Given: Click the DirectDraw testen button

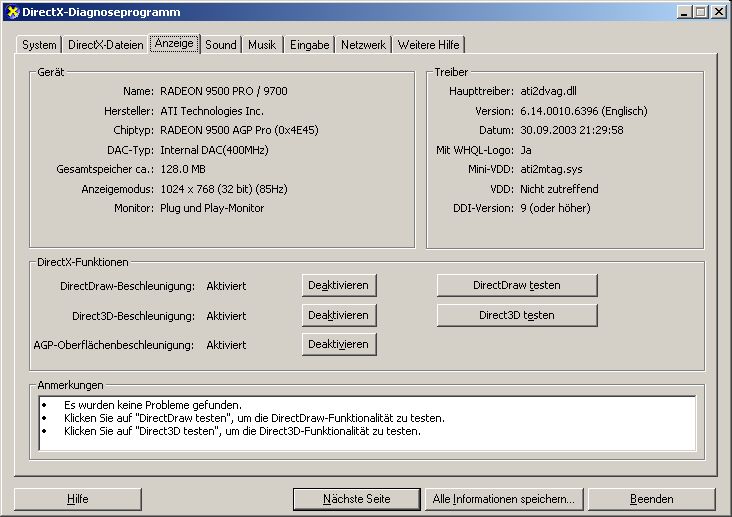Looking at the screenshot, I should [x=516, y=285].
